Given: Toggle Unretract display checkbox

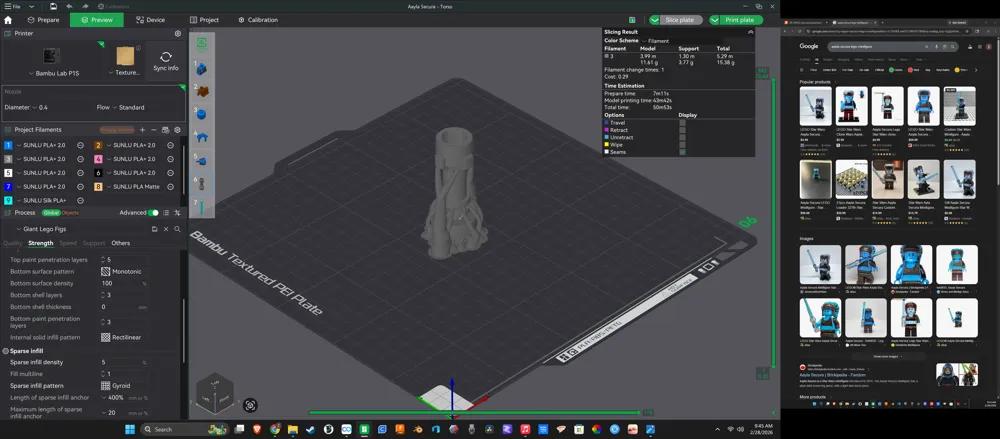Looking at the screenshot, I should tap(682, 137).
